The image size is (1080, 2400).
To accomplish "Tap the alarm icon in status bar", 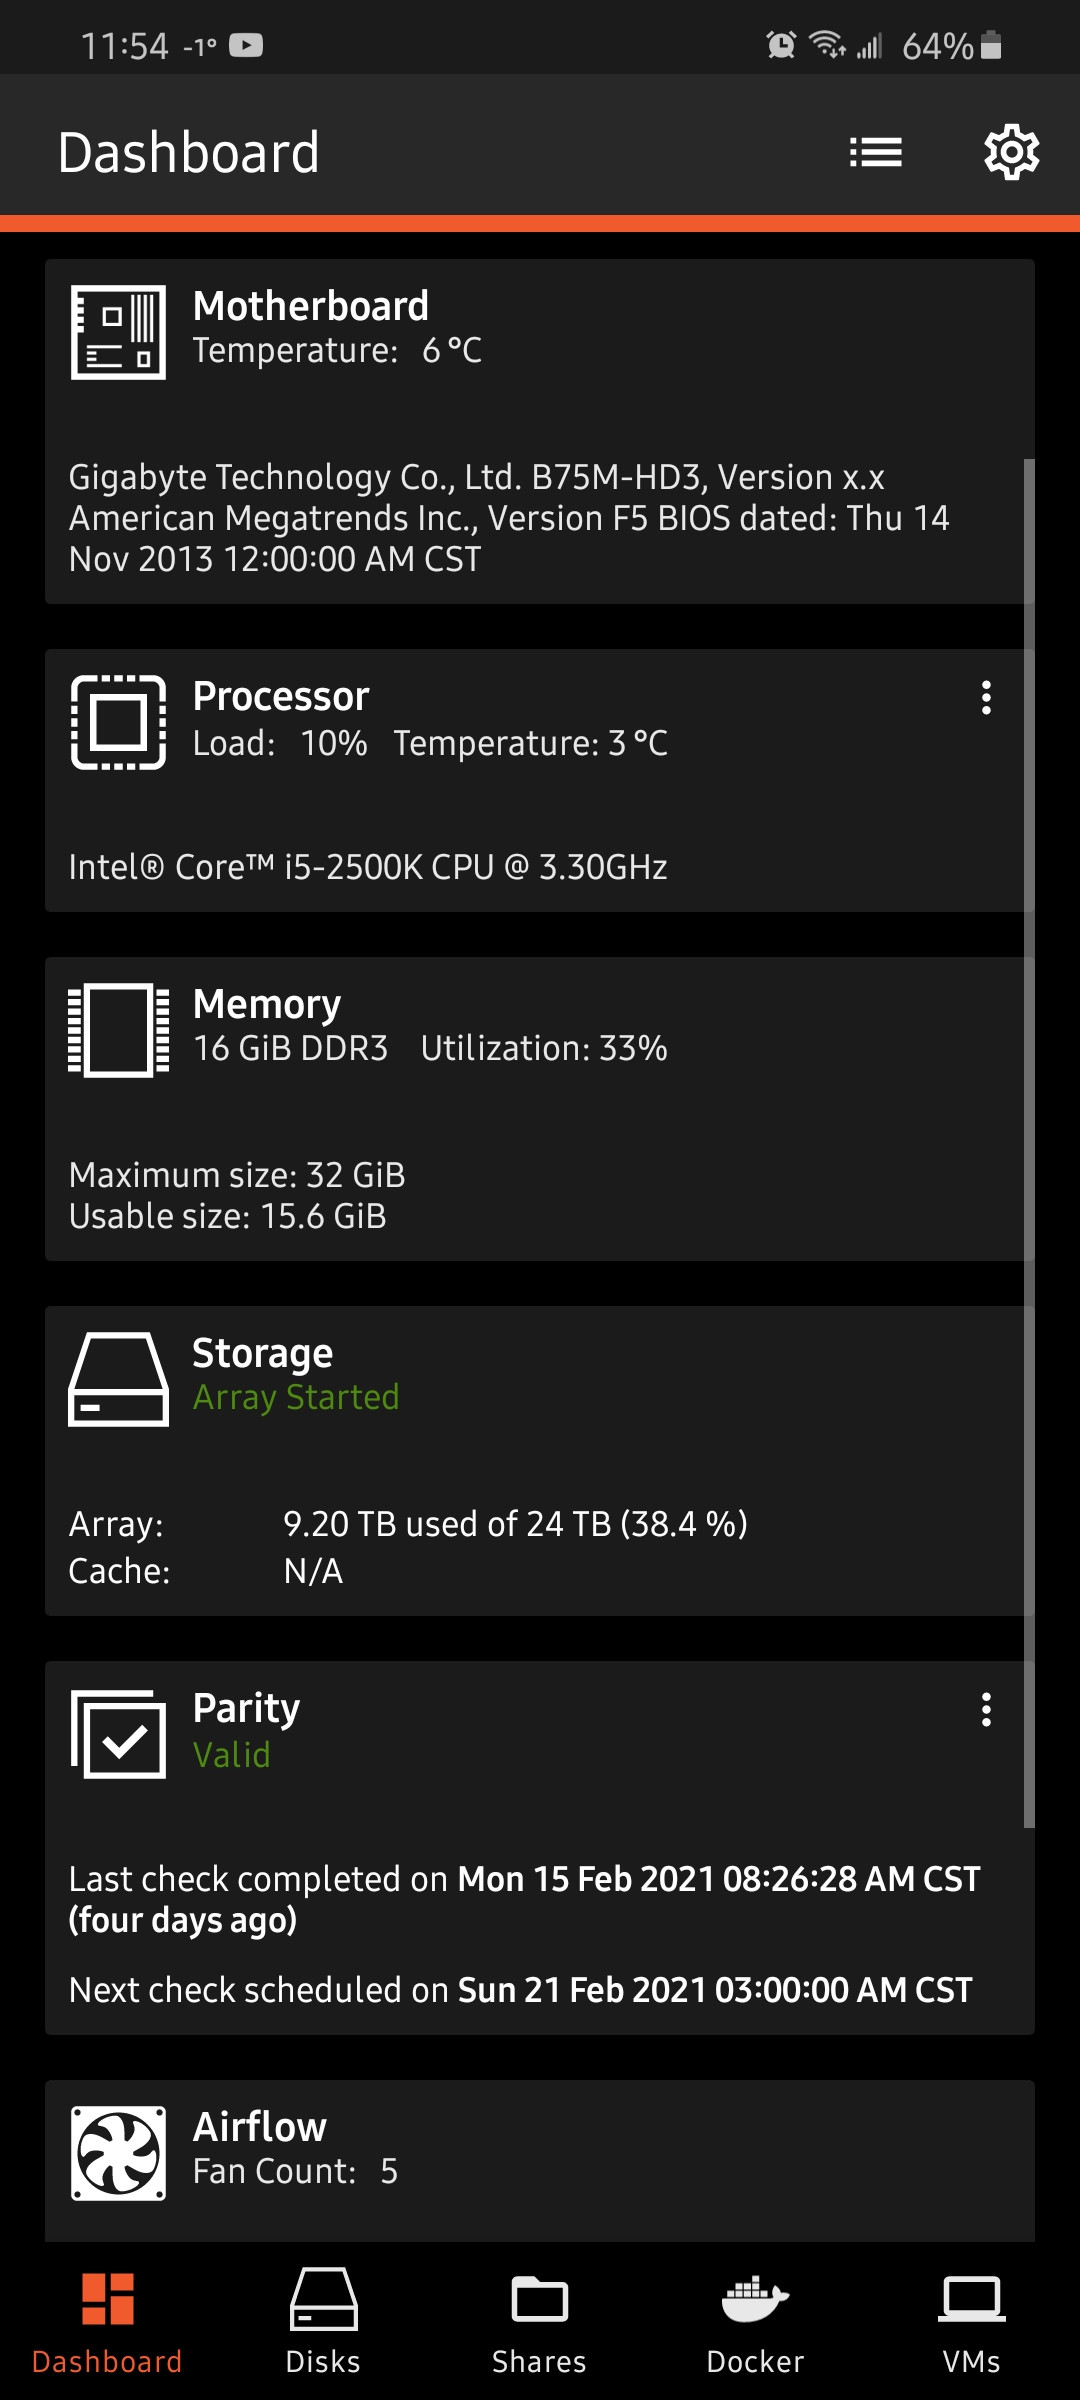I will [x=781, y=45].
